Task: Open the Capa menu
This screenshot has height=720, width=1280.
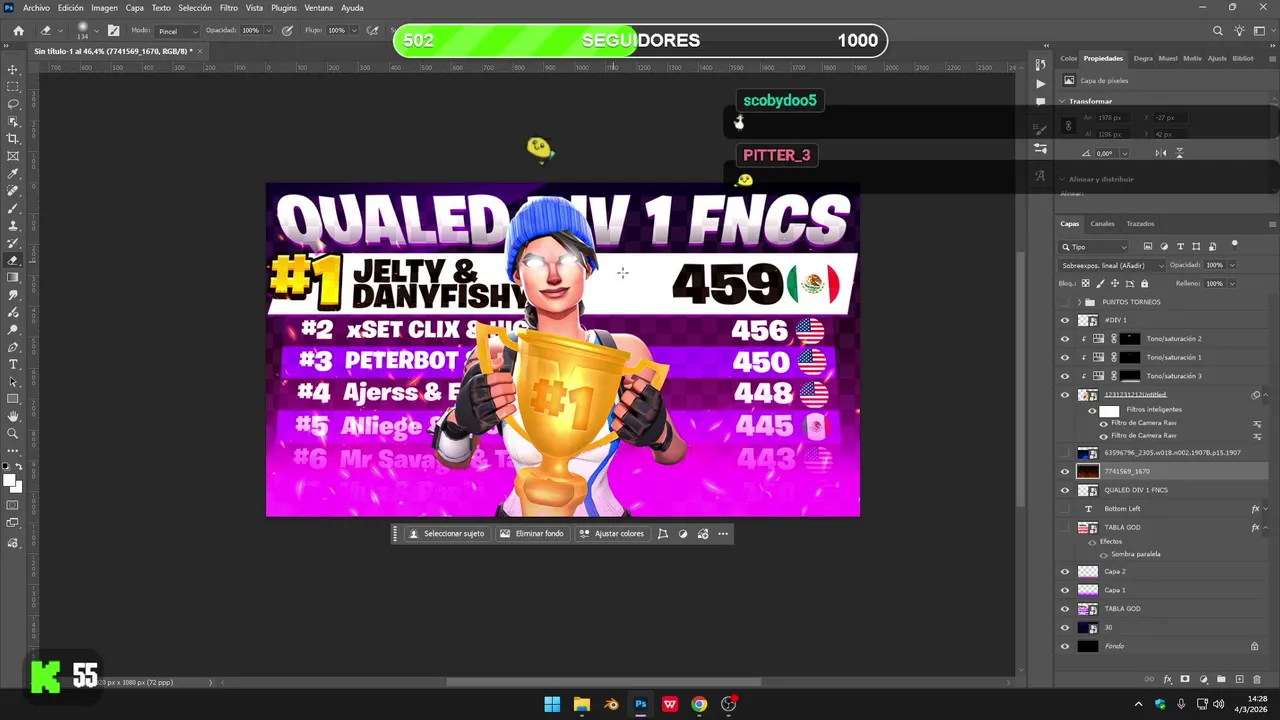Action: click(x=134, y=8)
